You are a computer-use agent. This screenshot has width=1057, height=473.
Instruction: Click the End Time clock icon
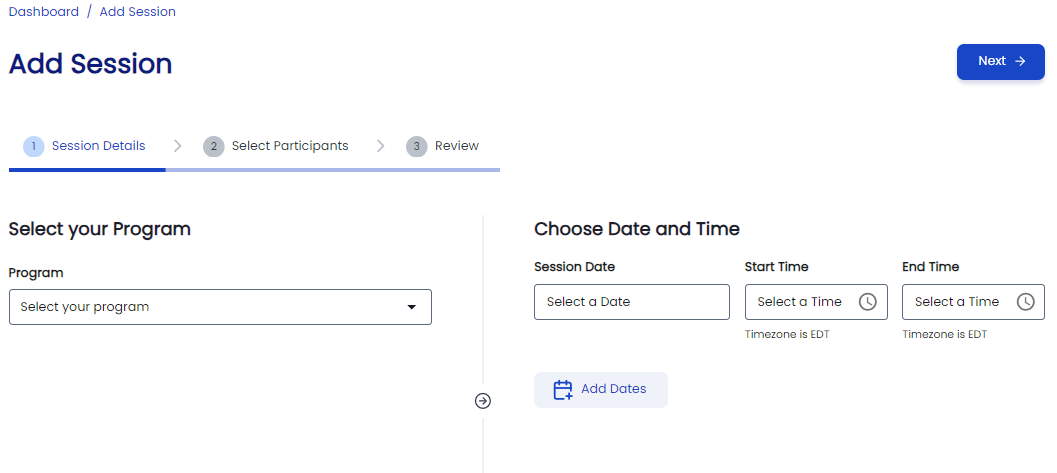1025,302
